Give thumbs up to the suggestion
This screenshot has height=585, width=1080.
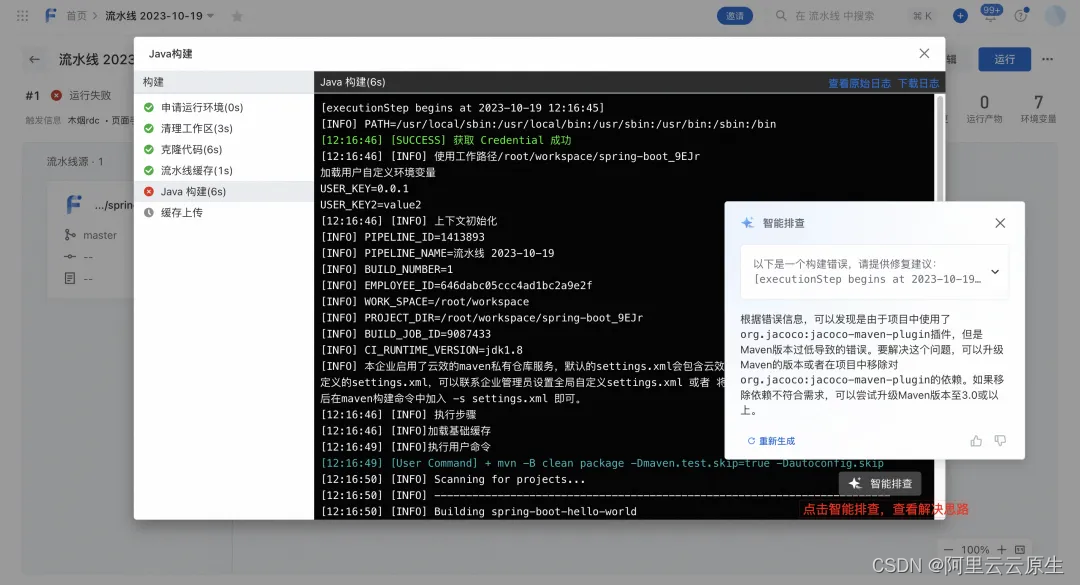pyautogui.click(x=976, y=441)
